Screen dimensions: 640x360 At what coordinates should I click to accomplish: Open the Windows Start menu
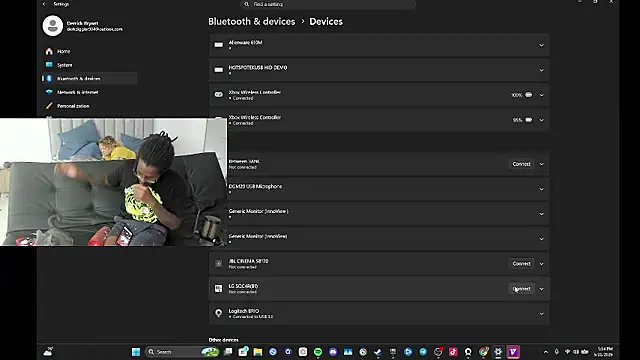pyautogui.click(x=136, y=352)
